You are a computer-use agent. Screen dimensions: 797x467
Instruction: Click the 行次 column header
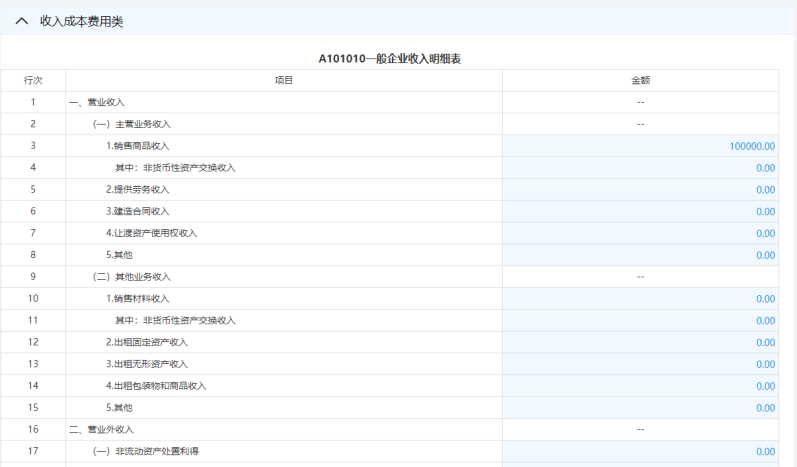tap(33, 80)
